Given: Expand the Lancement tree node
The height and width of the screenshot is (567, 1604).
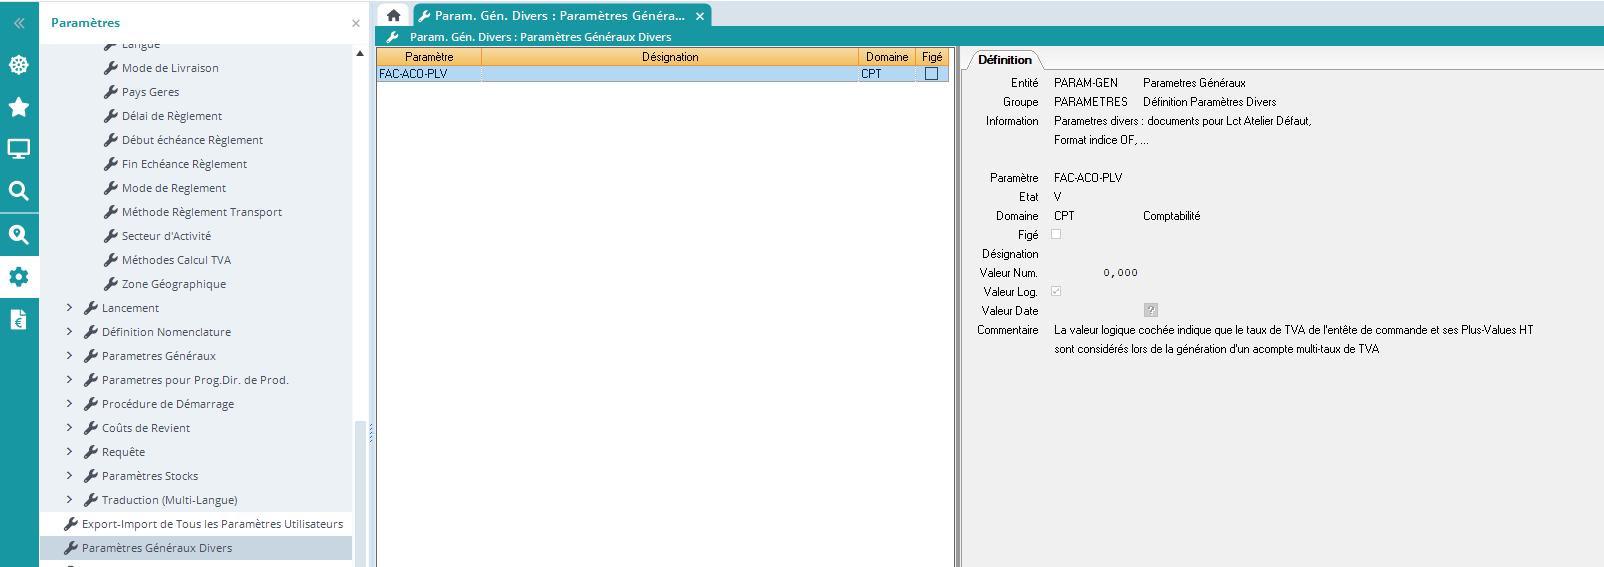Looking at the screenshot, I should point(69,308).
